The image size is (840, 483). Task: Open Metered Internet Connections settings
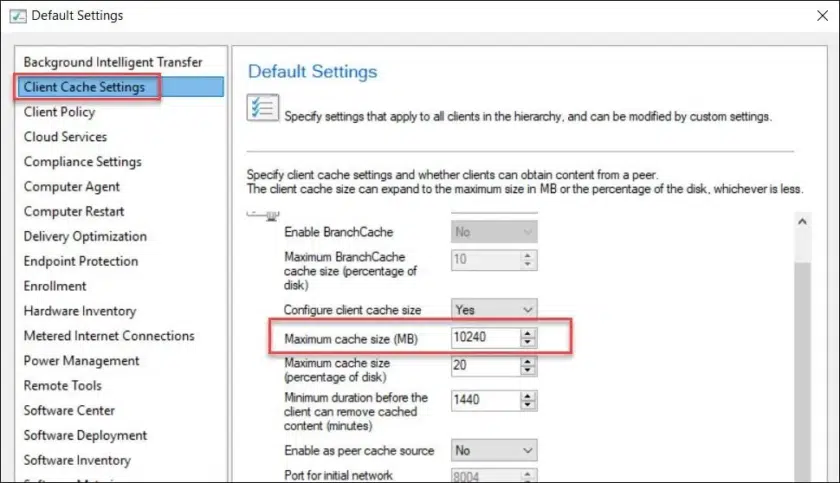(x=109, y=336)
